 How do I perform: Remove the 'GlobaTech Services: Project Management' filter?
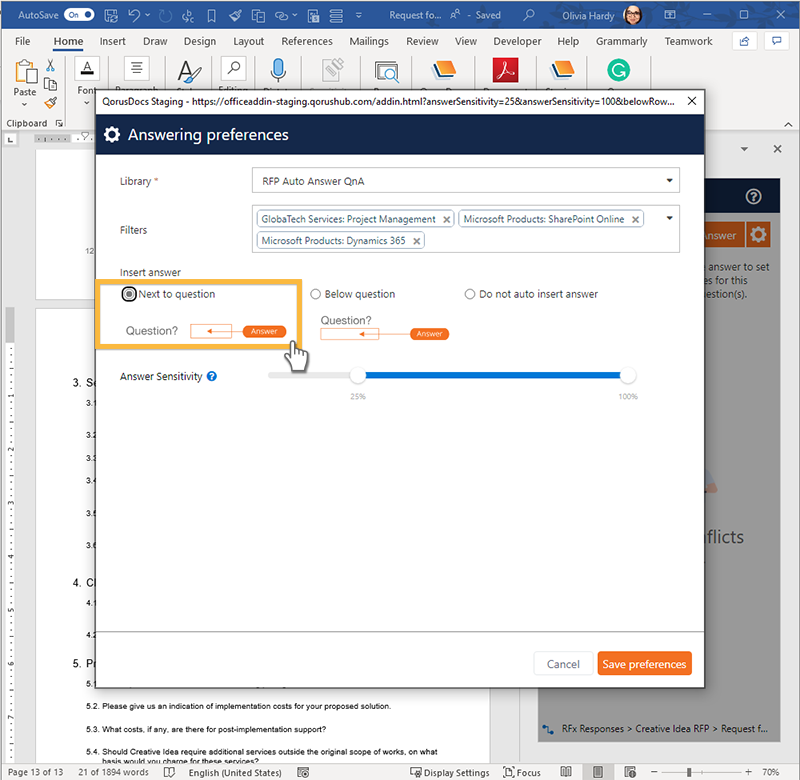[446, 219]
